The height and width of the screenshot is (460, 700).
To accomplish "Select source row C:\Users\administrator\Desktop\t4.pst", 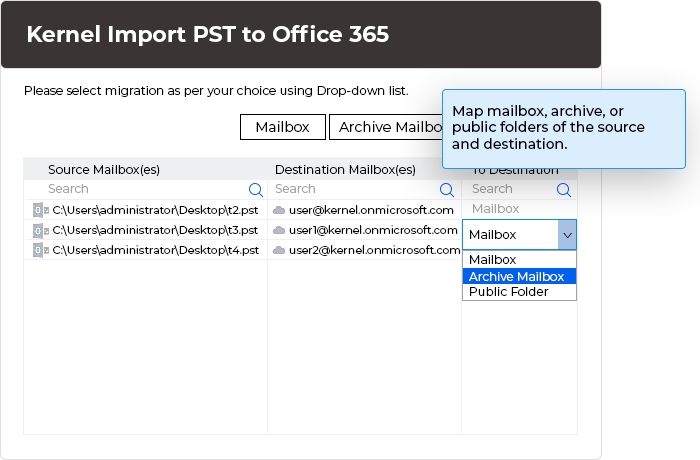I will [146, 250].
